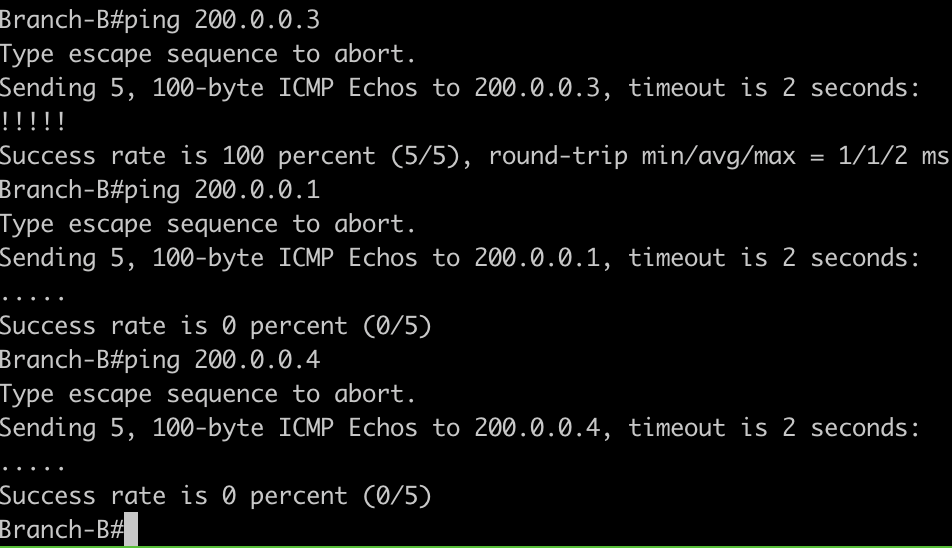Click the "ping 200.0.0.4" command line

tap(160, 359)
